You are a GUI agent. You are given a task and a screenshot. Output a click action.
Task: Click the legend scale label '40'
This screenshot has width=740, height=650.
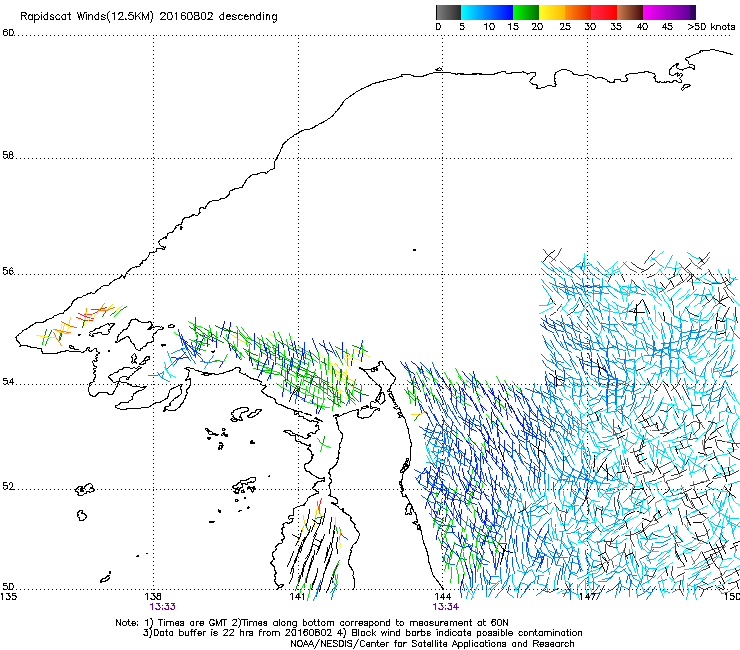click(642, 27)
